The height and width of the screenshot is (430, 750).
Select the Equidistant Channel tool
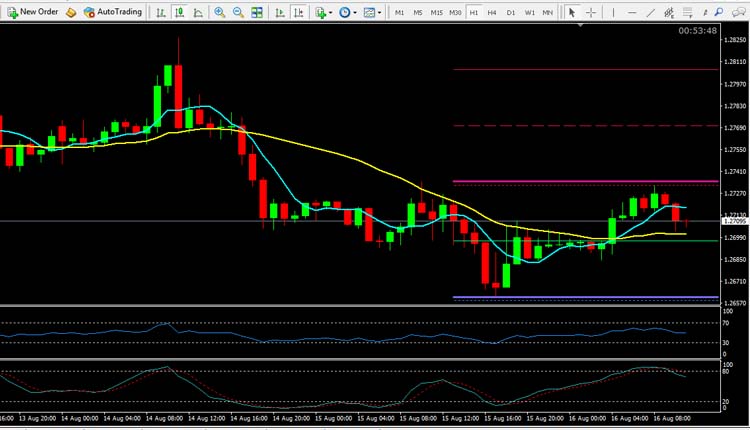coord(669,12)
